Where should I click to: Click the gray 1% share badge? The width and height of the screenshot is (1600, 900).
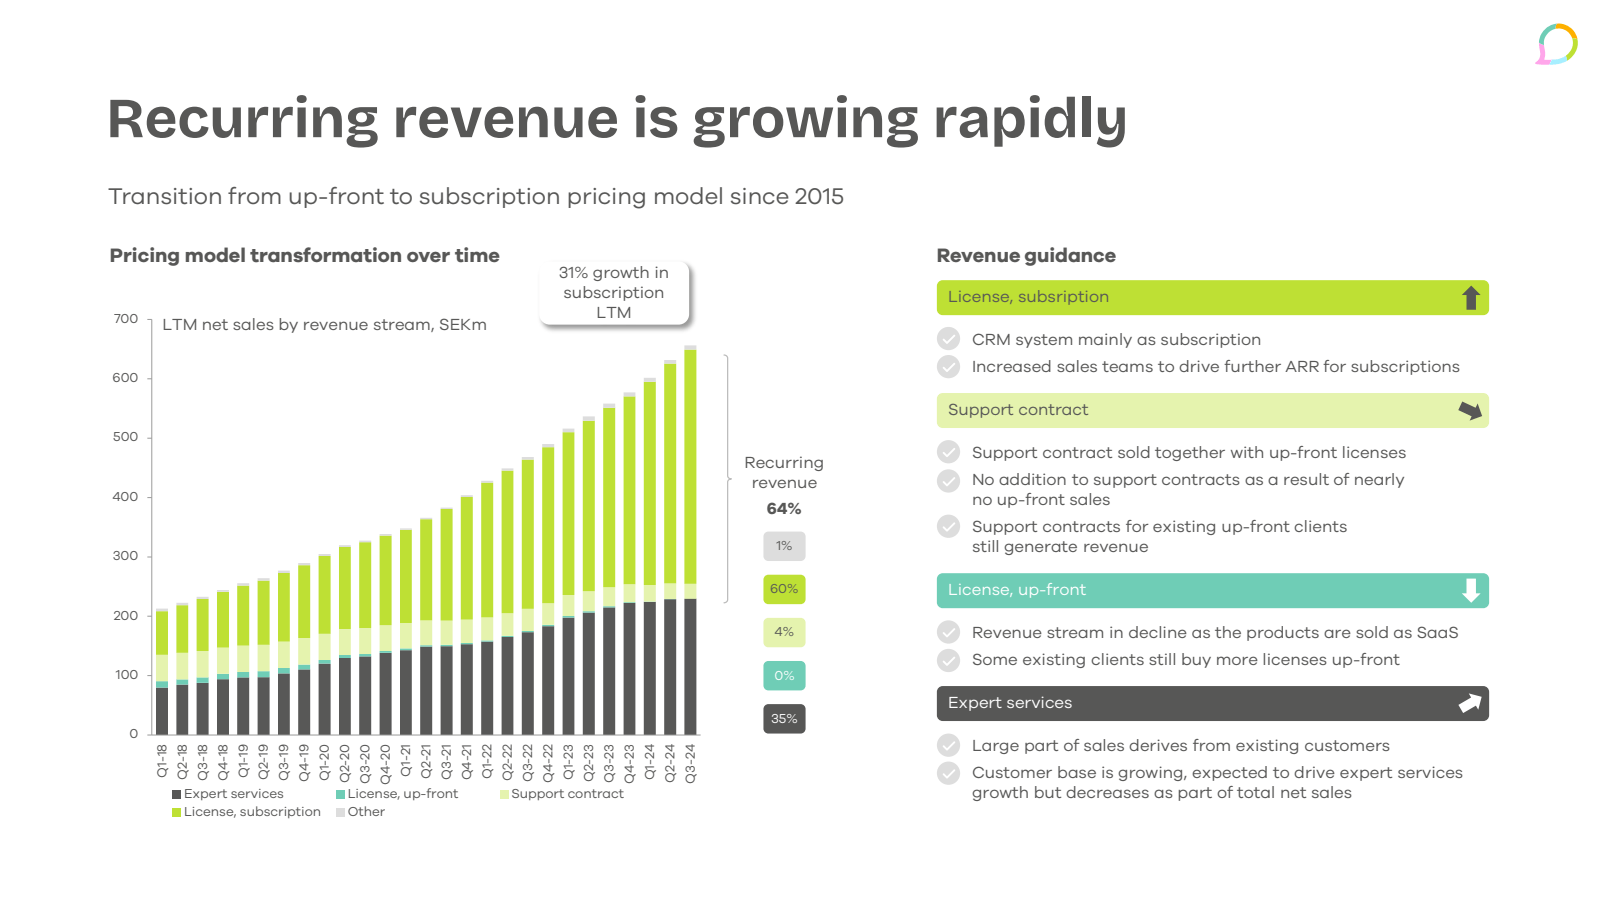tap(784, 546)
